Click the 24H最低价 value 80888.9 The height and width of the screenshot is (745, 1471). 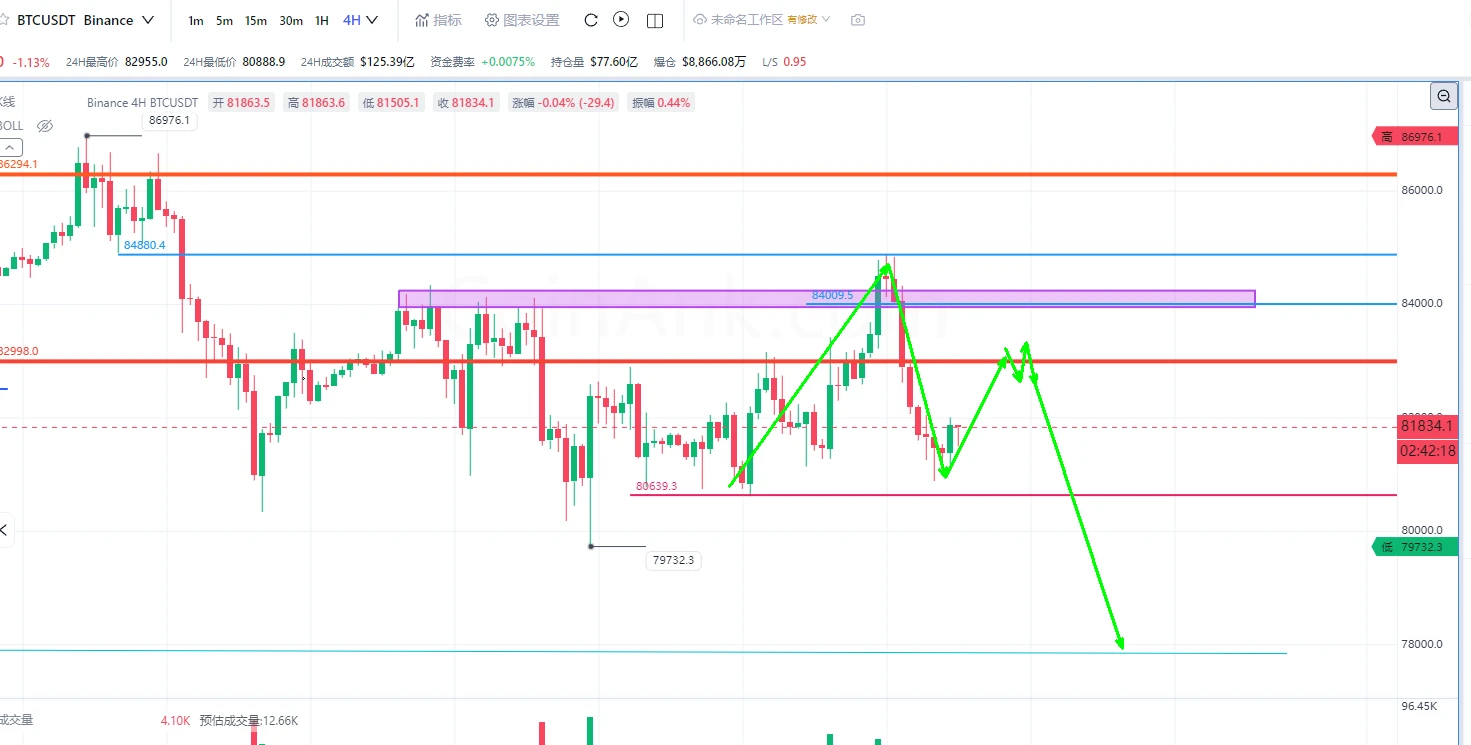pos(264,62)
